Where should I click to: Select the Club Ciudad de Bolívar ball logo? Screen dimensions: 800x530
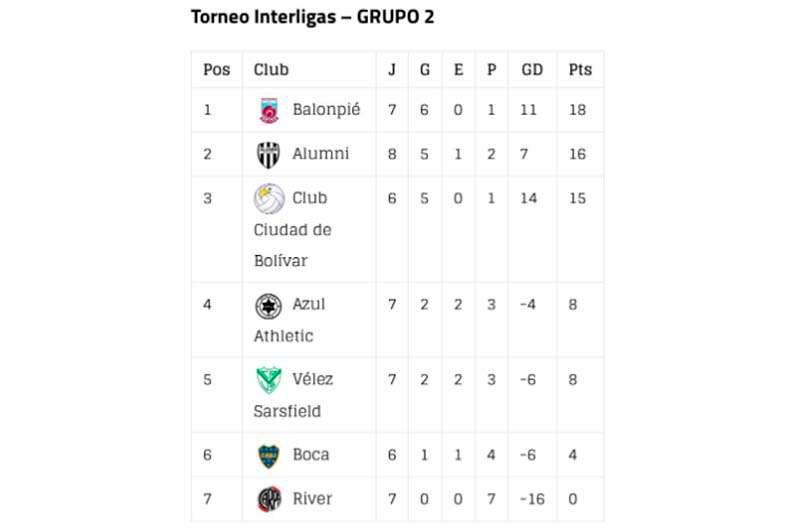pos(269,199)
